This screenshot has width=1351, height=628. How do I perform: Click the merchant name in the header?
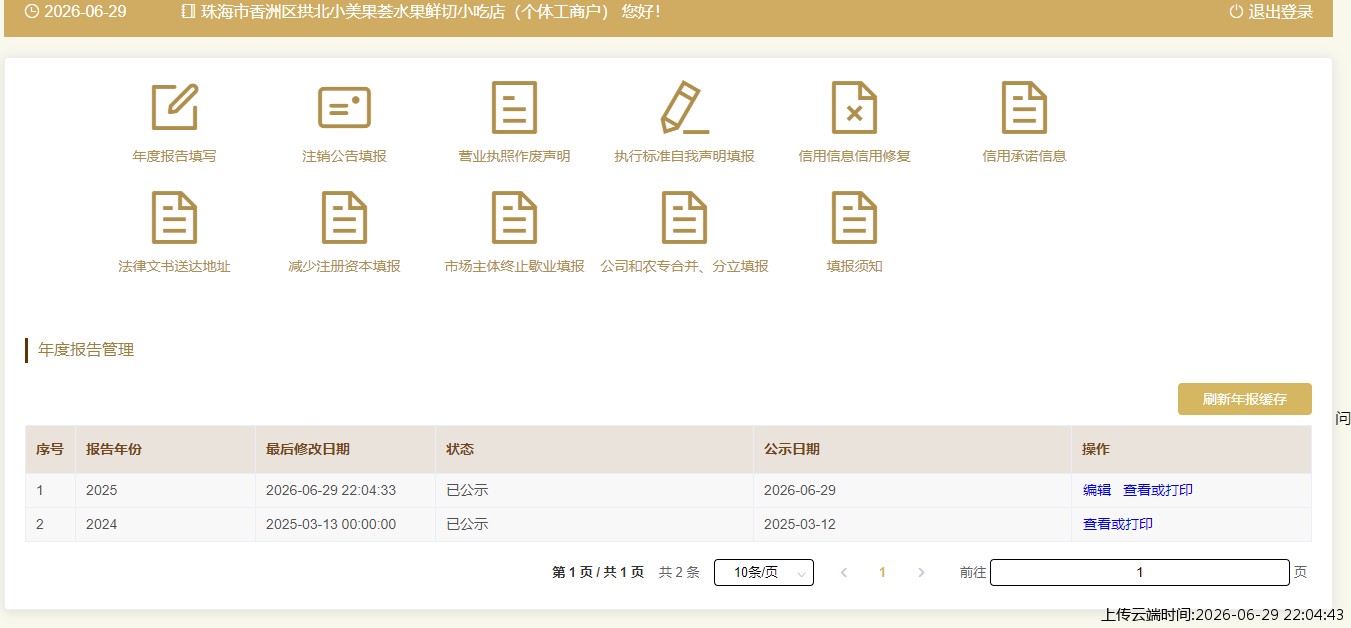click(406, 12)
